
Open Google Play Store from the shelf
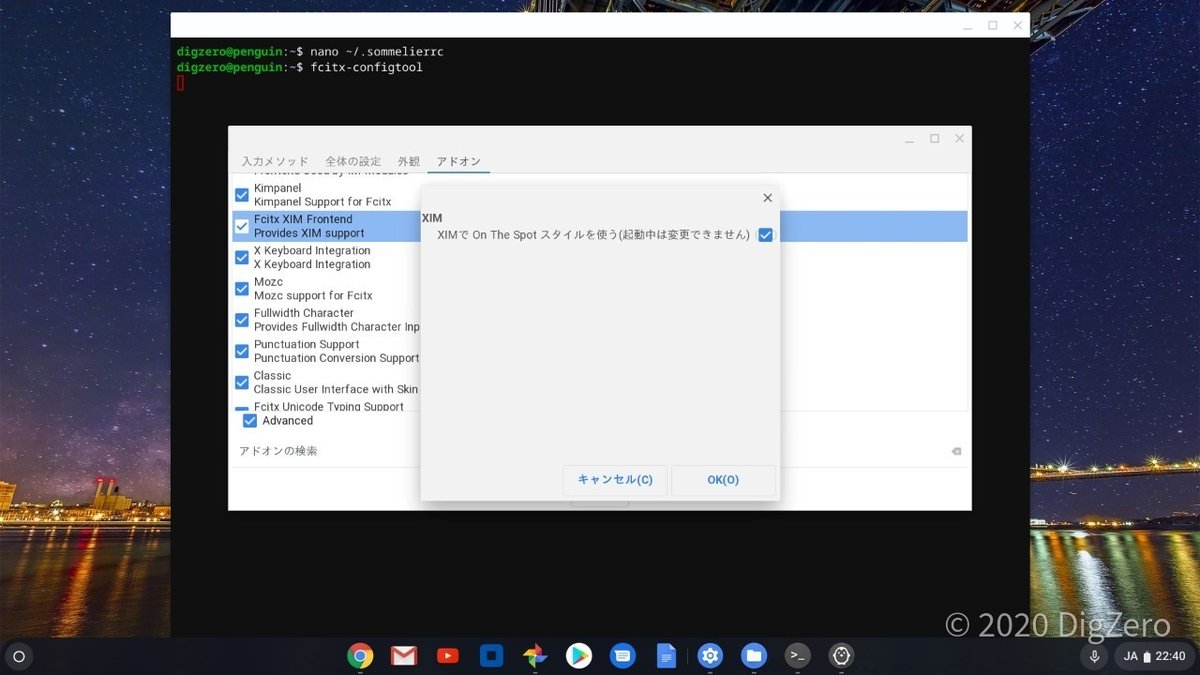[579, 656]
